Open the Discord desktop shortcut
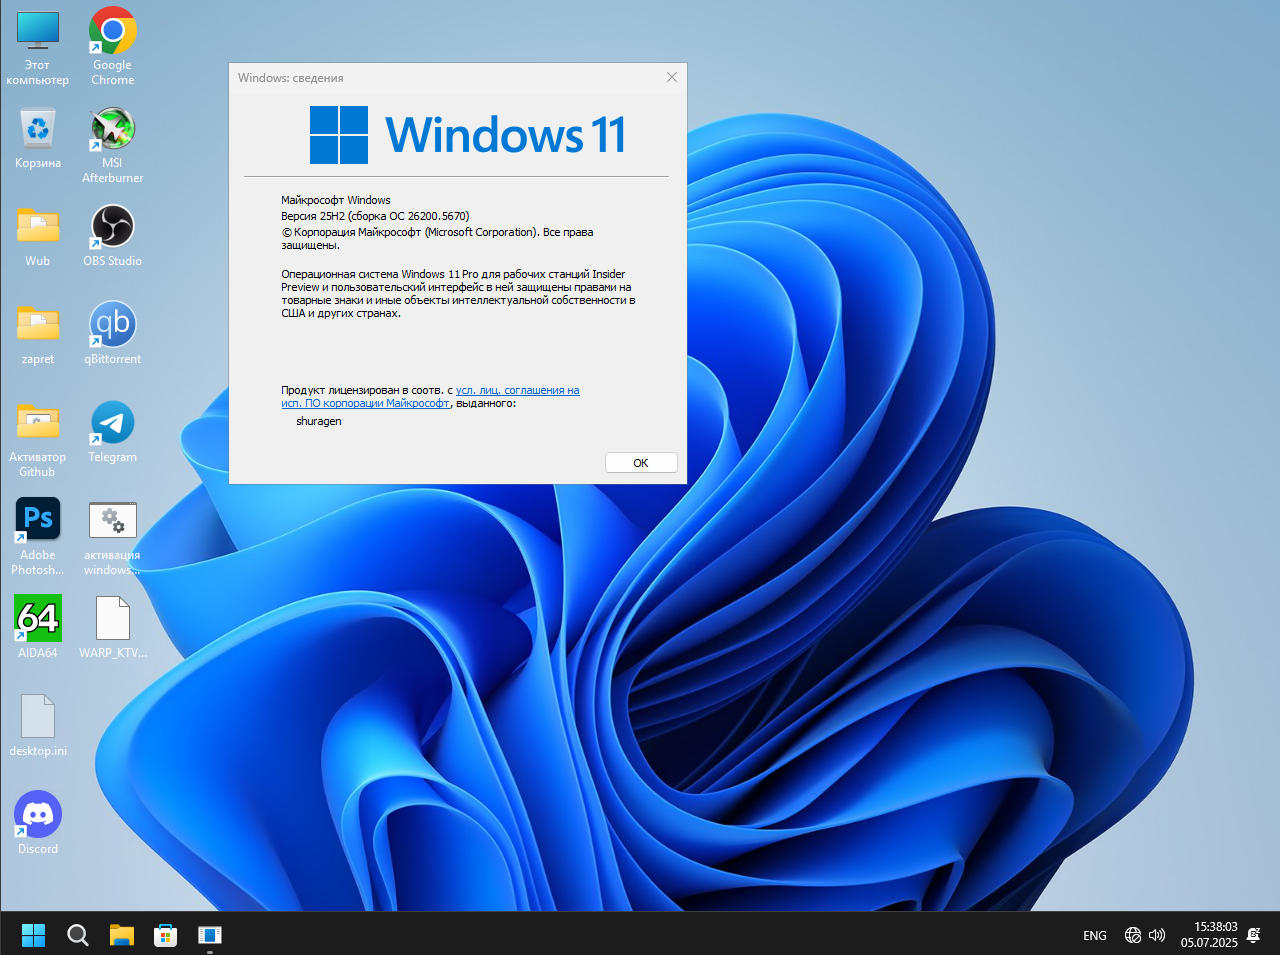 point(38,824)
